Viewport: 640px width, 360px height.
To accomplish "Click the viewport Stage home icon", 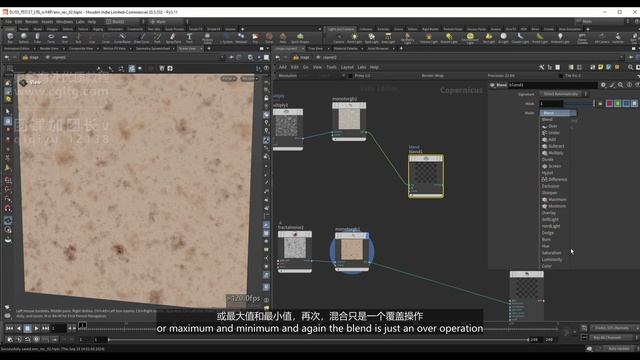I will [x=26, y=58].
